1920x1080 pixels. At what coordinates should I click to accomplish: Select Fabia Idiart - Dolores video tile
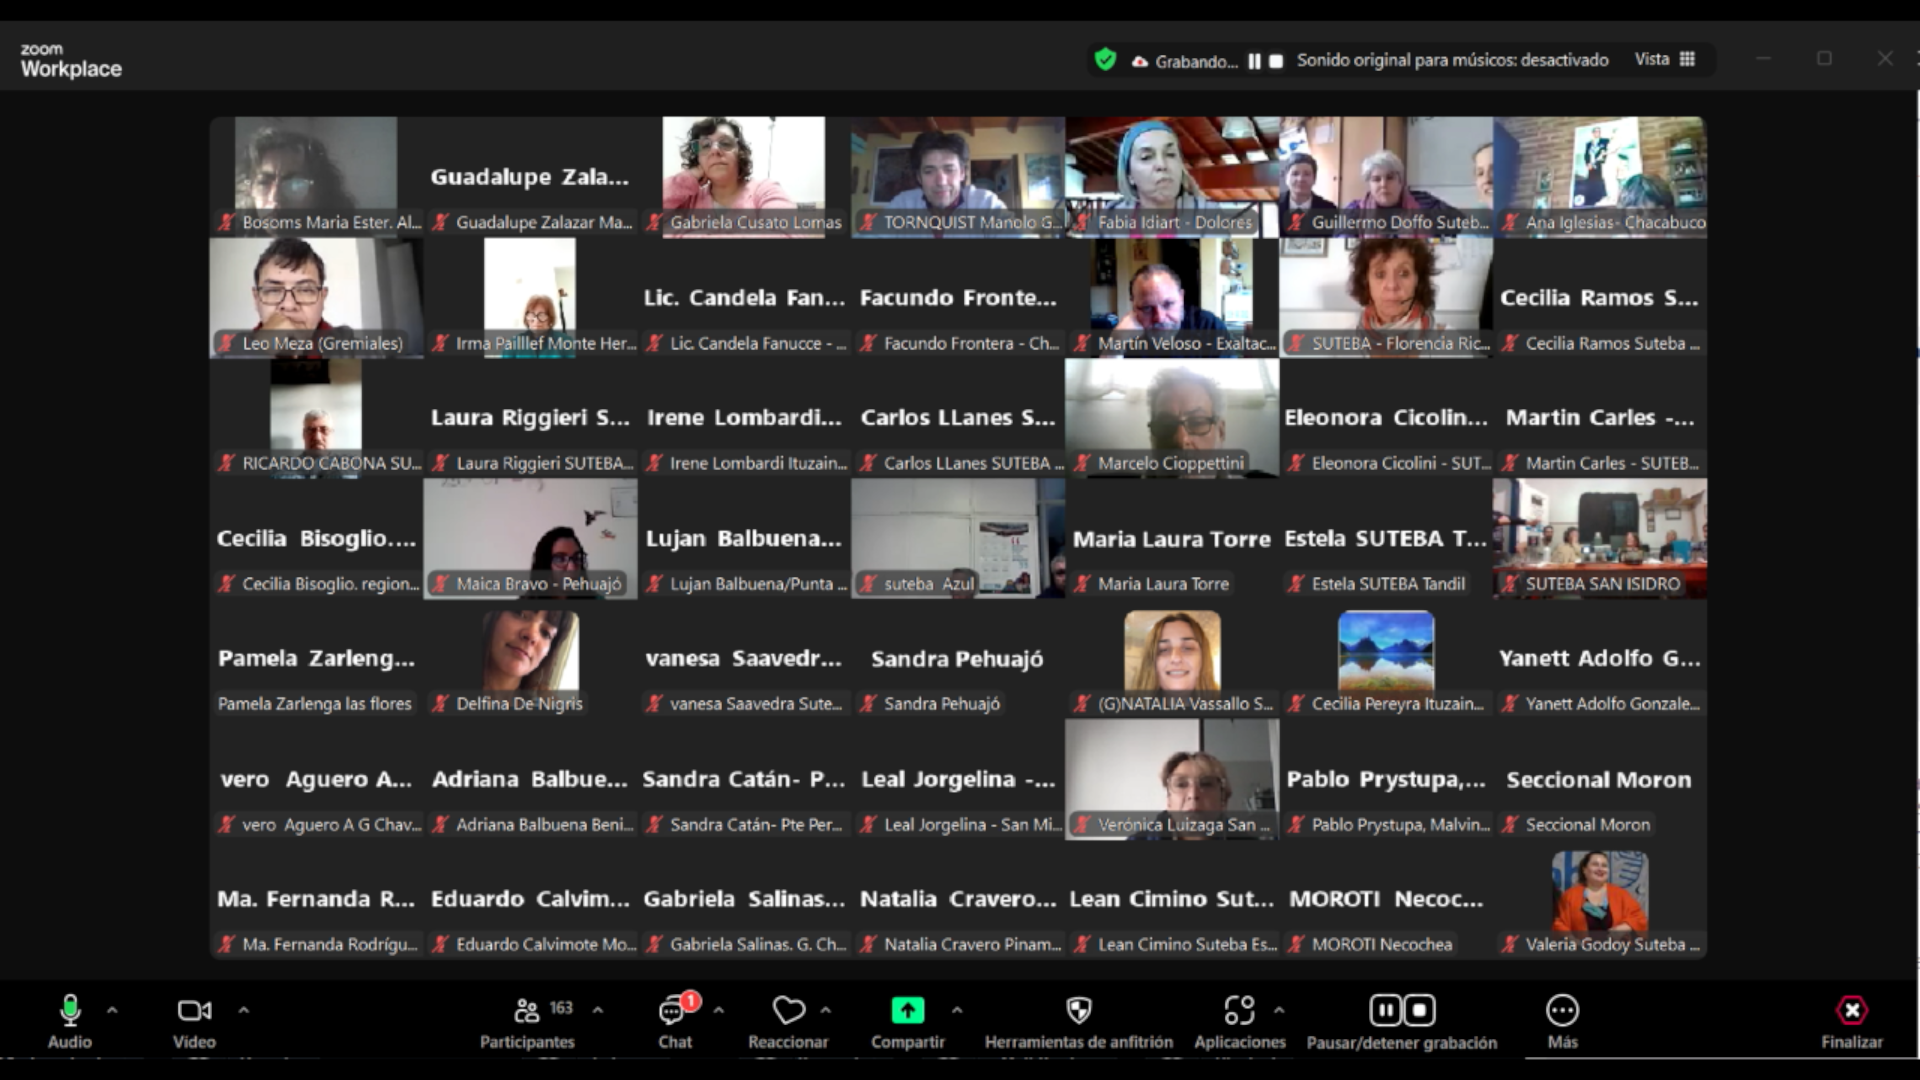tap(1172, 175)
